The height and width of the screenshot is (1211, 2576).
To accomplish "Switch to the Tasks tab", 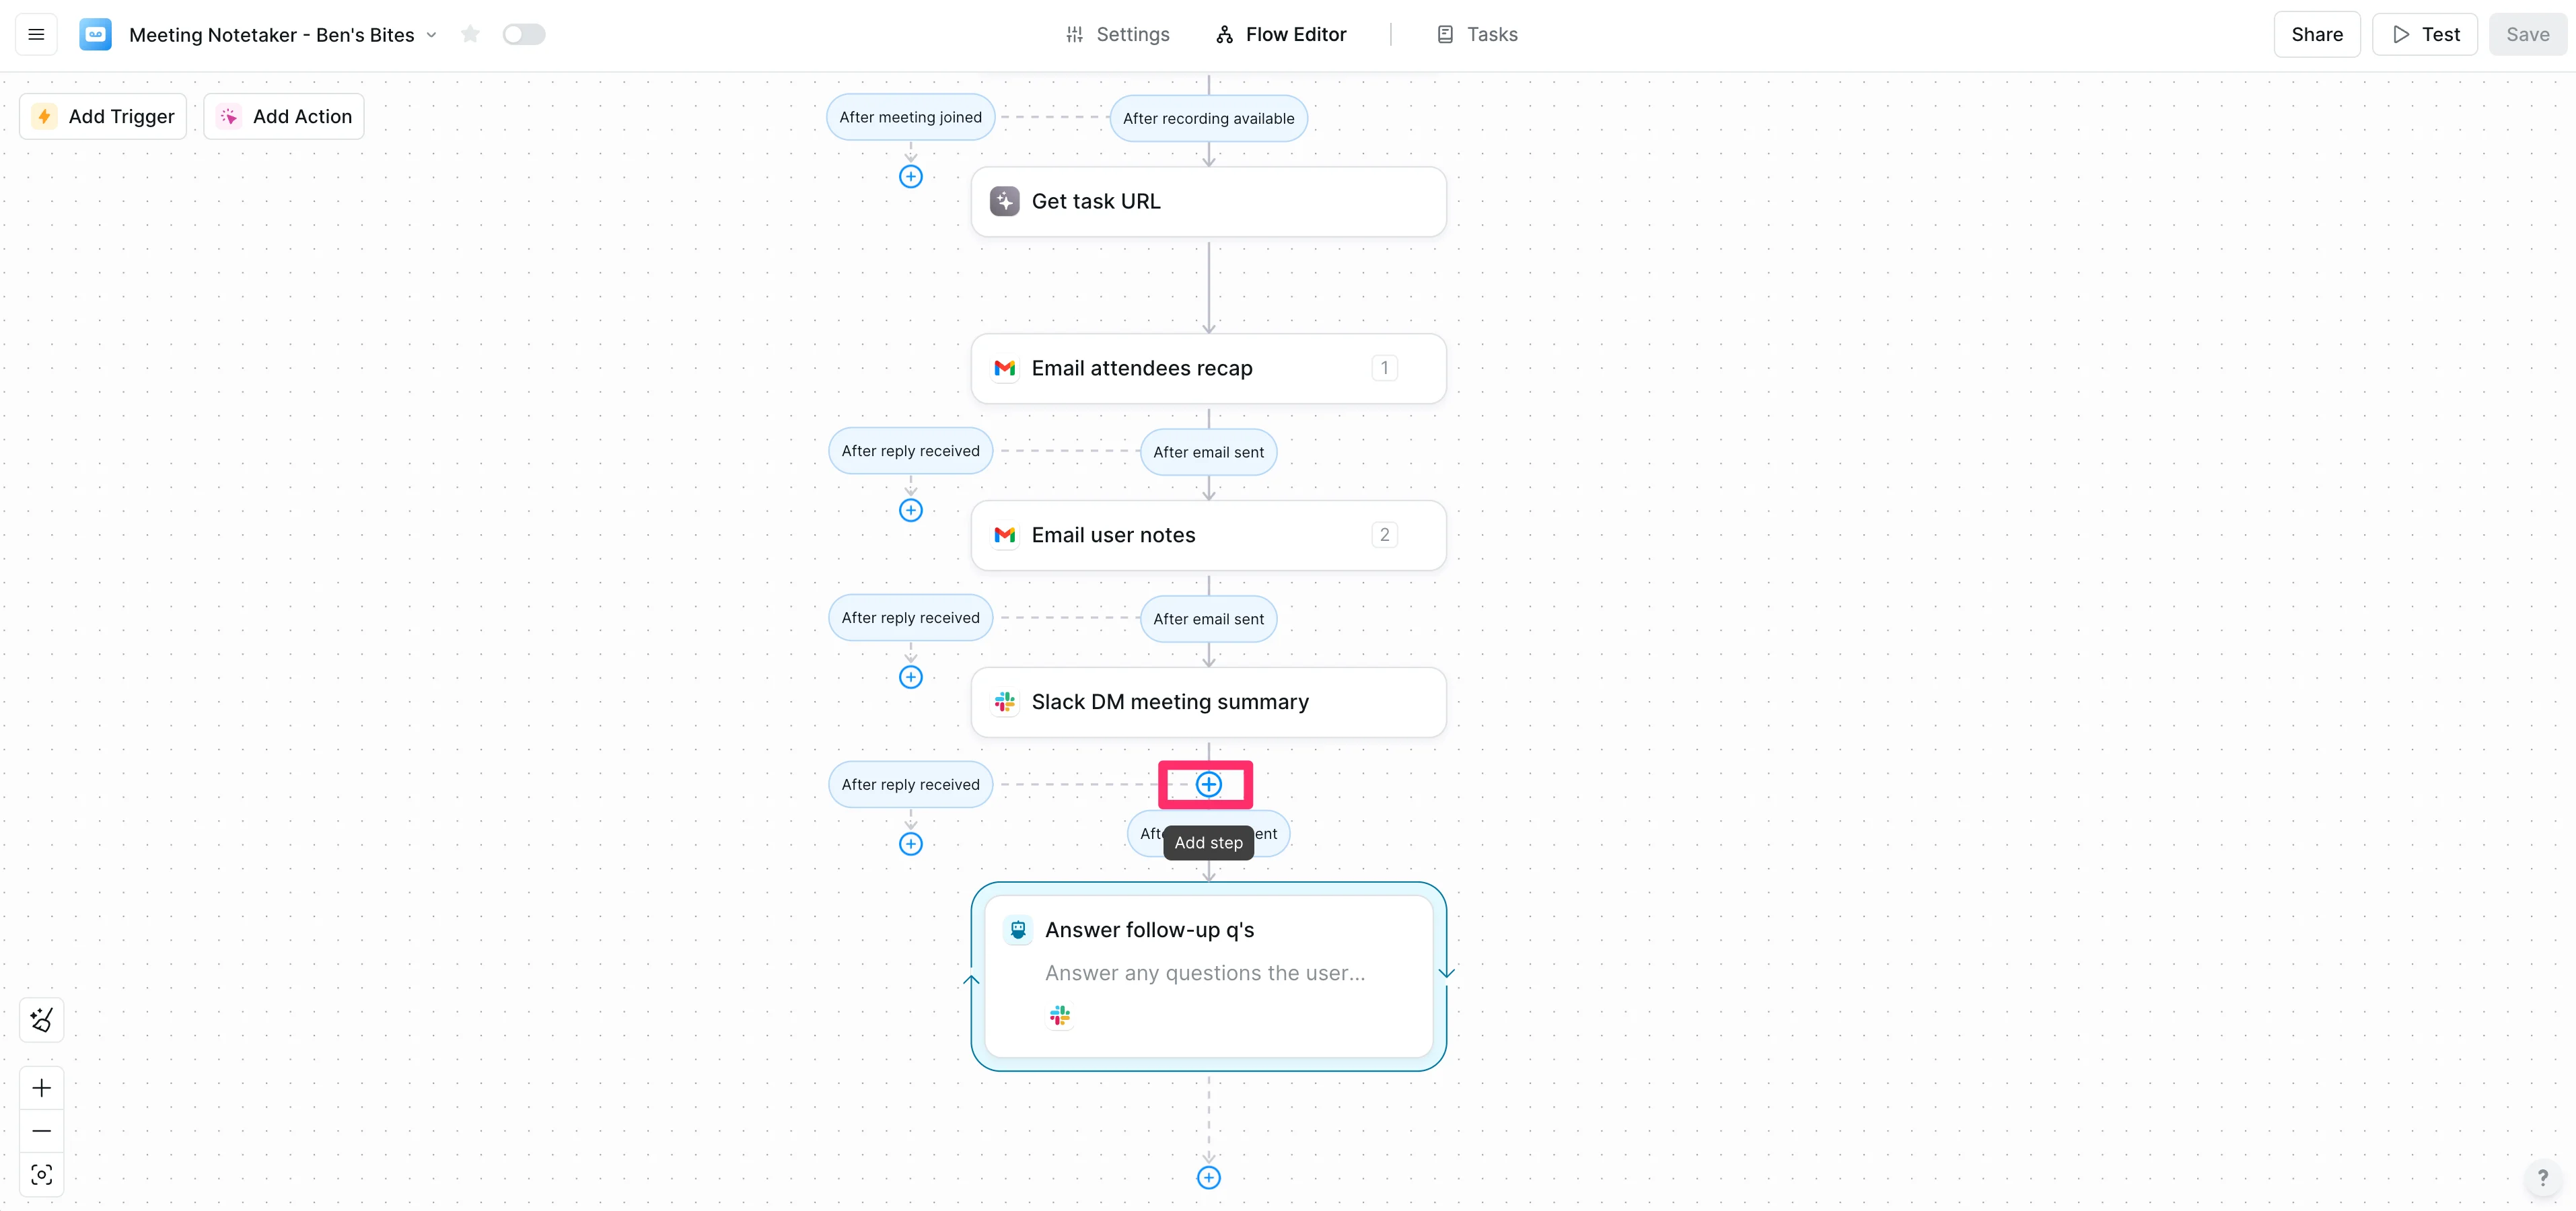I will click(1477, 34).
